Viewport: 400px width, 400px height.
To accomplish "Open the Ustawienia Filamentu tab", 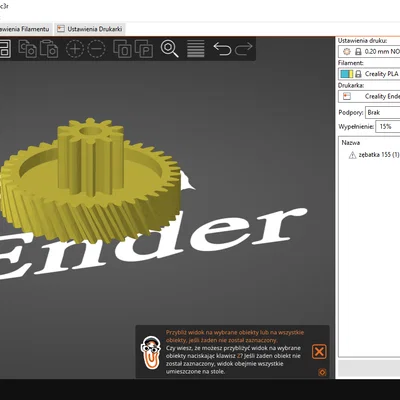I will click(26, 29).
